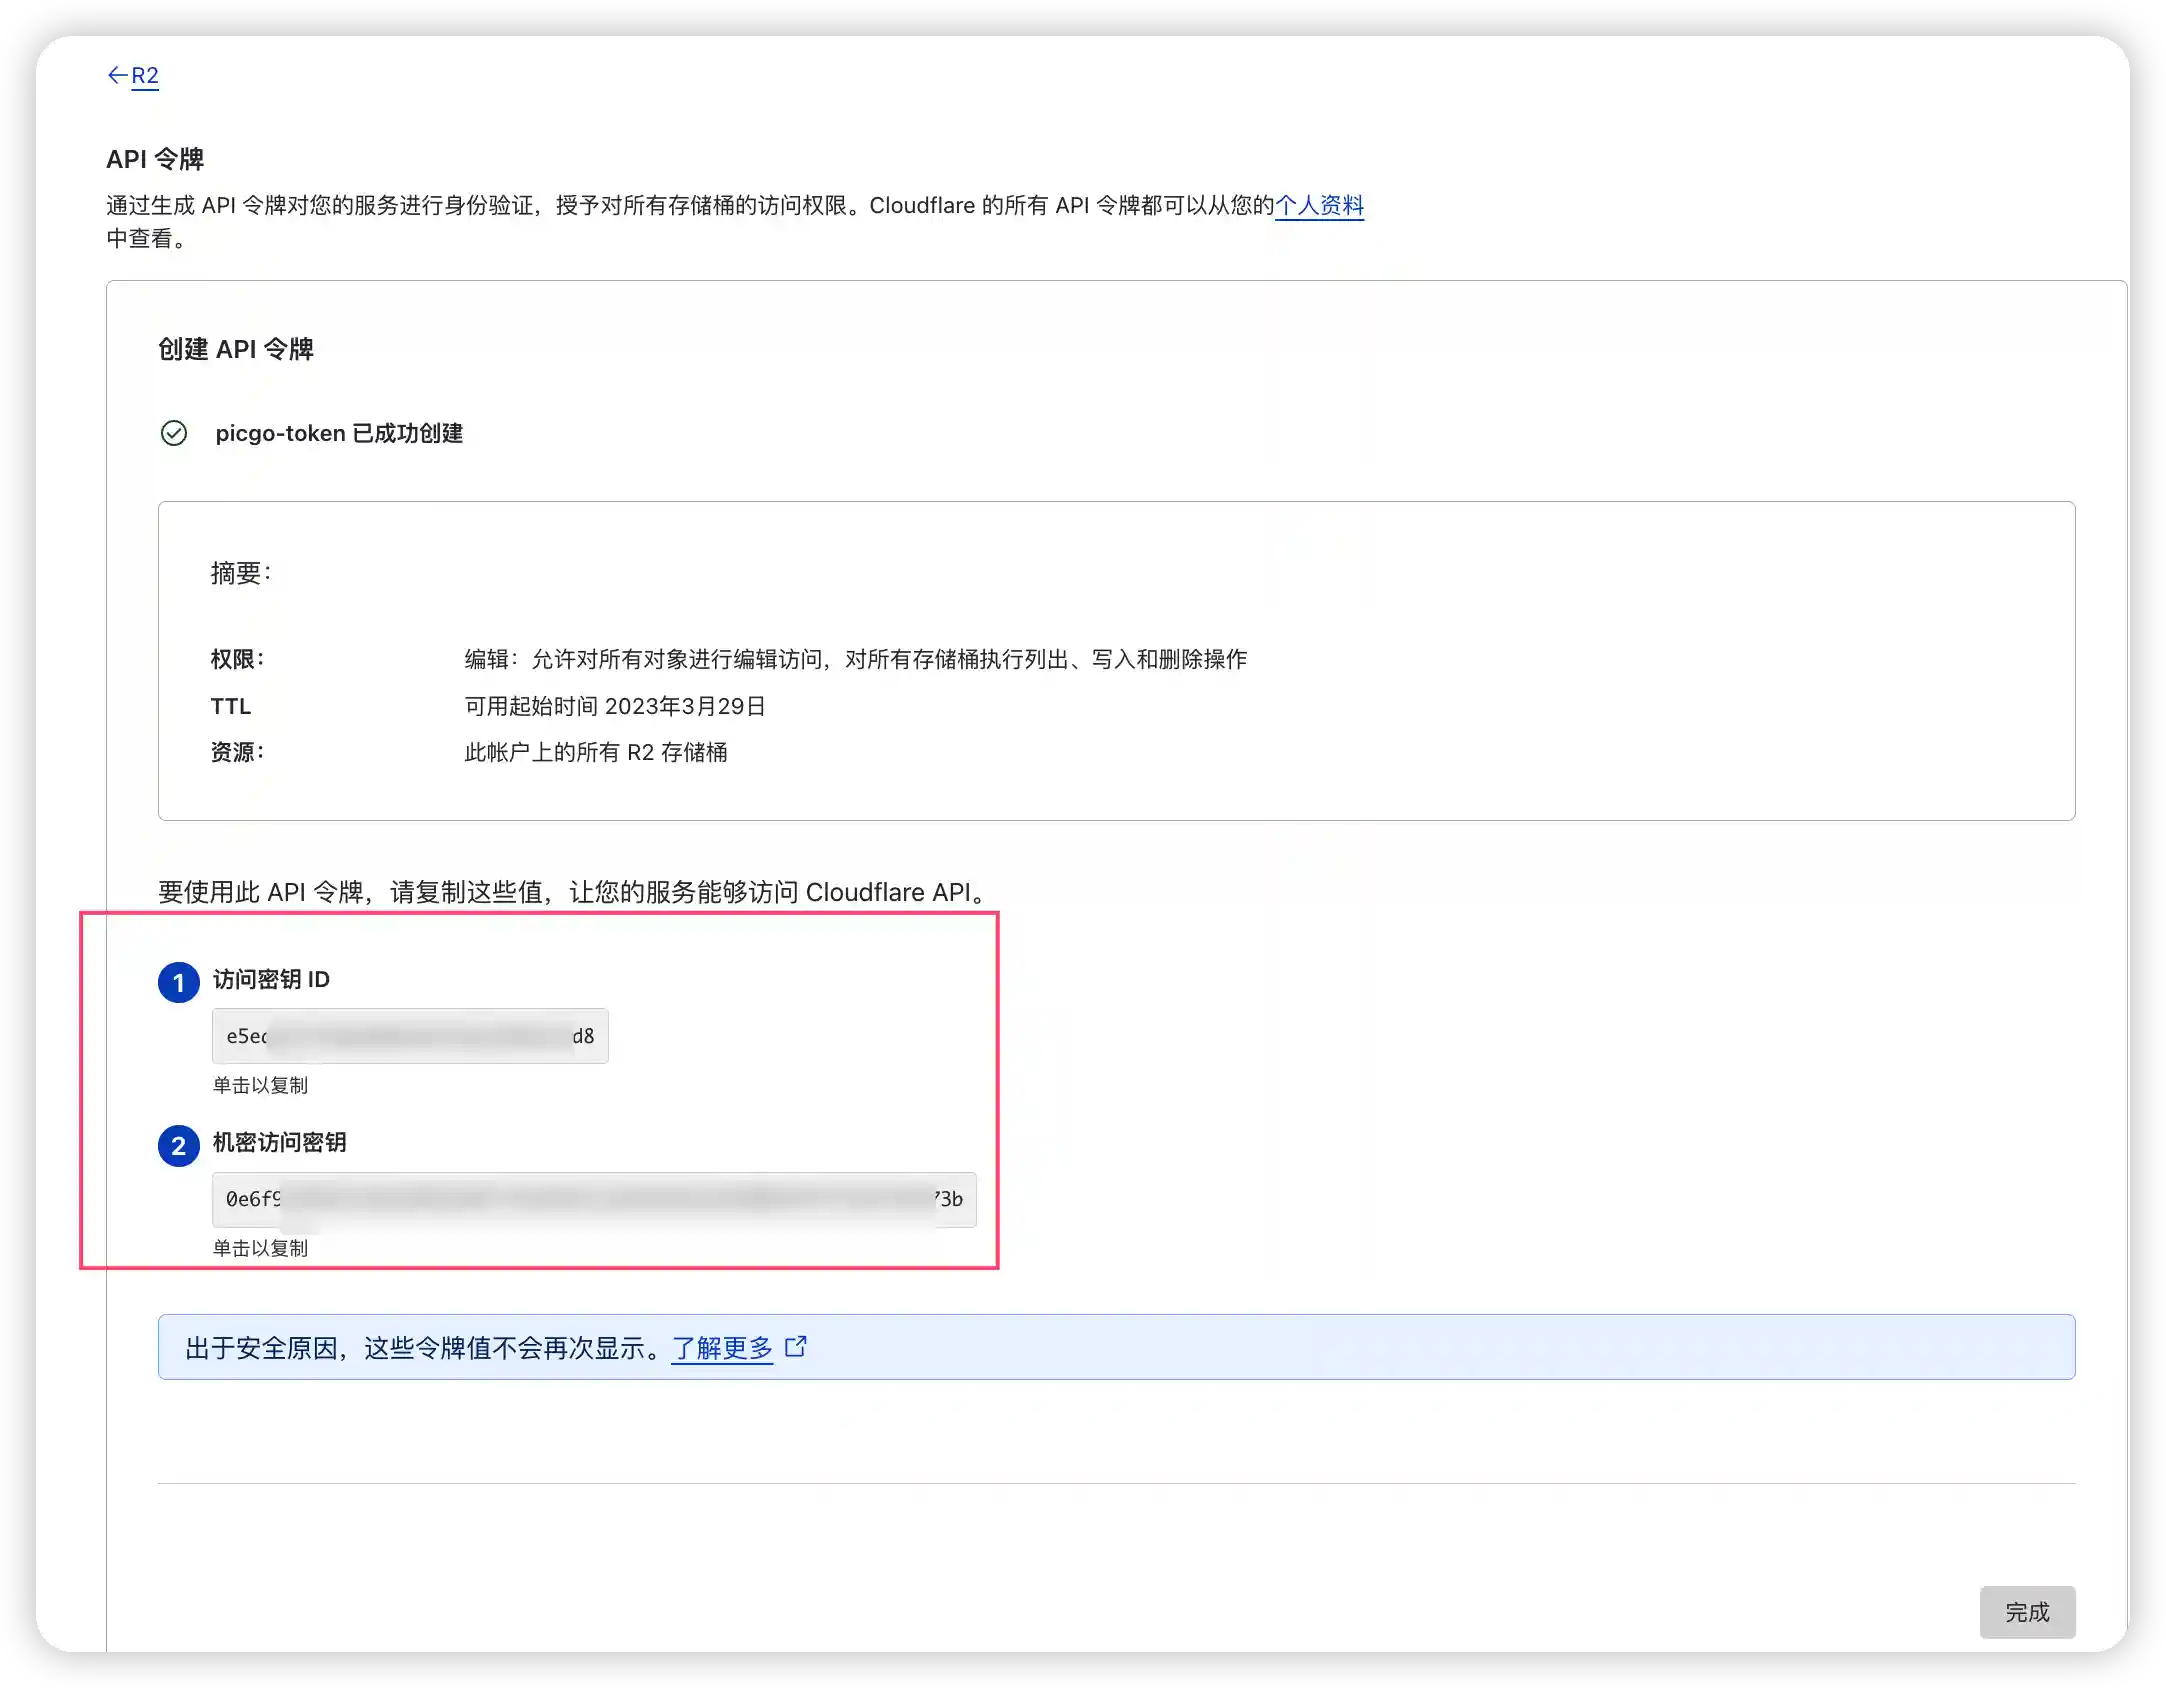Viewport: 2166px width, 1688px height.
Task: Copy the access key ID starting with e5e
Action: coord(410,1036)
